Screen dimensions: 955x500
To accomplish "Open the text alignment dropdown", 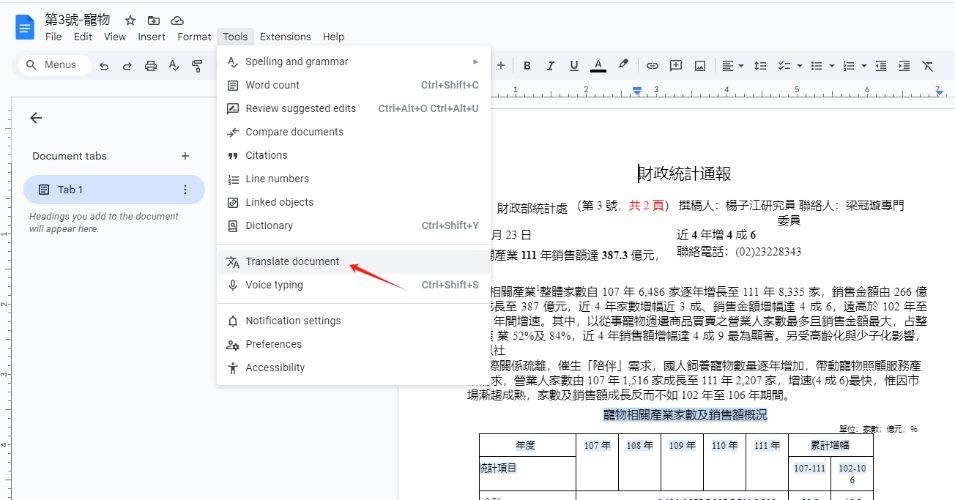I will tap(733, 66).
